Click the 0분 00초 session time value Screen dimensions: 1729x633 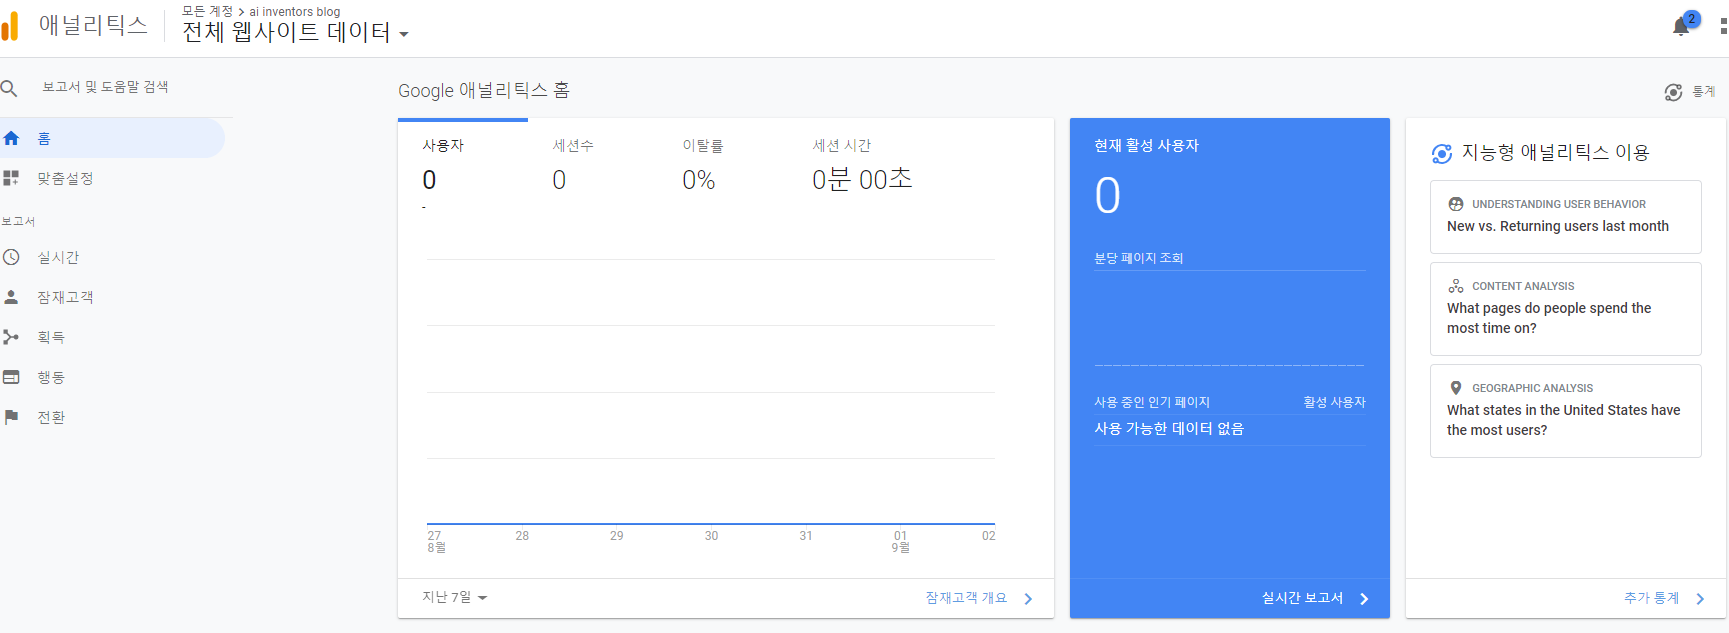(x=862, y=180)
